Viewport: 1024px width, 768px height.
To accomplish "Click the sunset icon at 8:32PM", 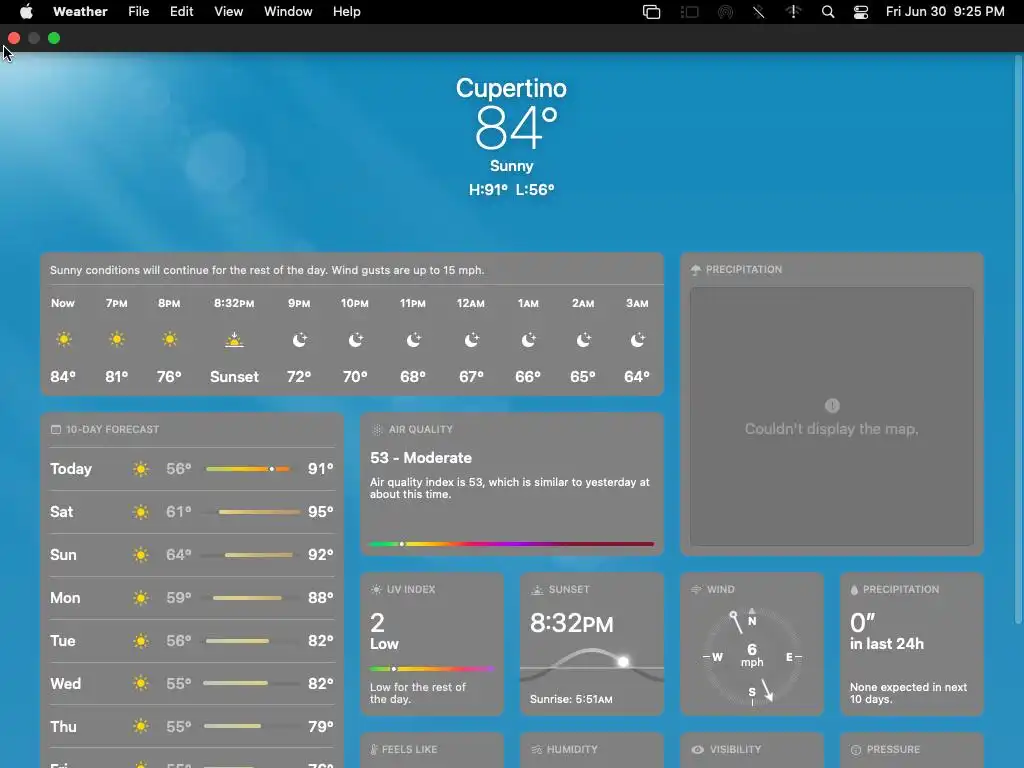I will (x=234, y=340).
